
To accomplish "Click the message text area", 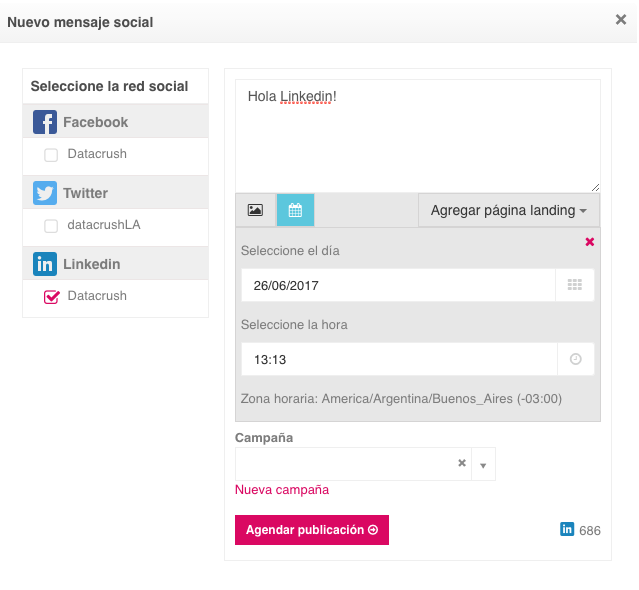I will 418,136.
